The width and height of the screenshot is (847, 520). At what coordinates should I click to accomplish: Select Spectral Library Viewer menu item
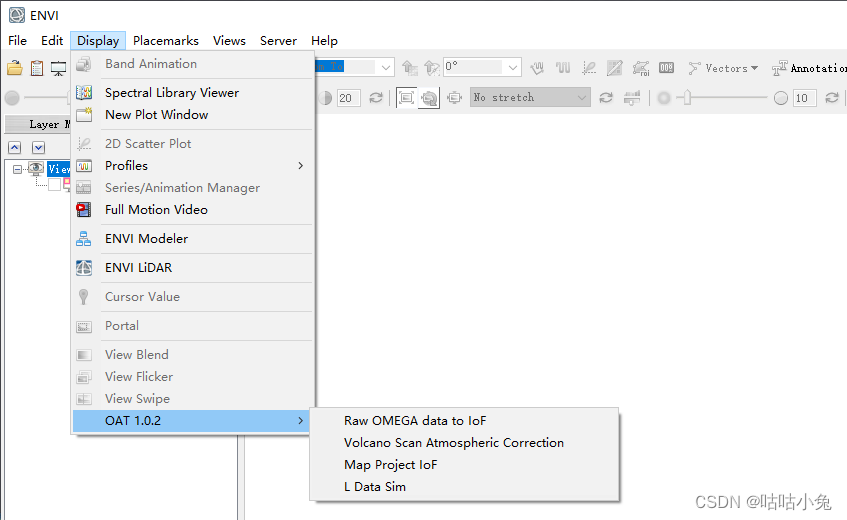point(193,93)
